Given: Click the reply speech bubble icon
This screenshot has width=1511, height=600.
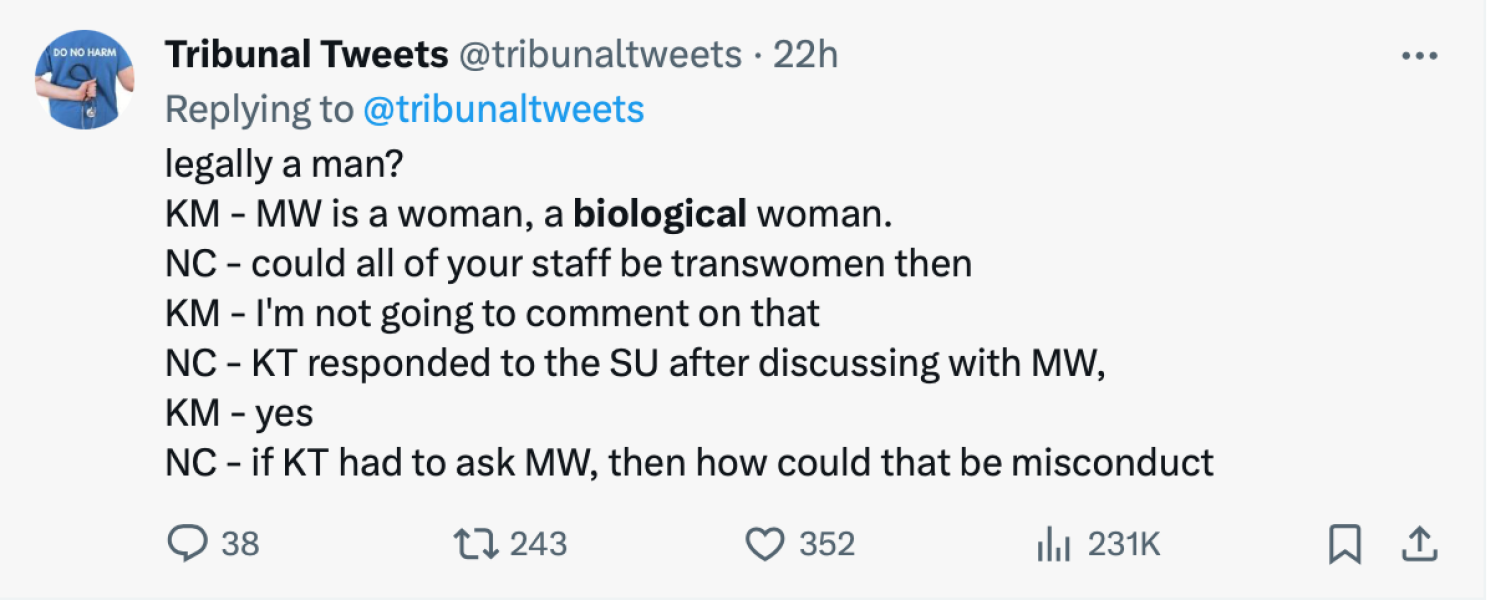Looking at the screenshot, I should pyautogui.click(x=185, y=544).
